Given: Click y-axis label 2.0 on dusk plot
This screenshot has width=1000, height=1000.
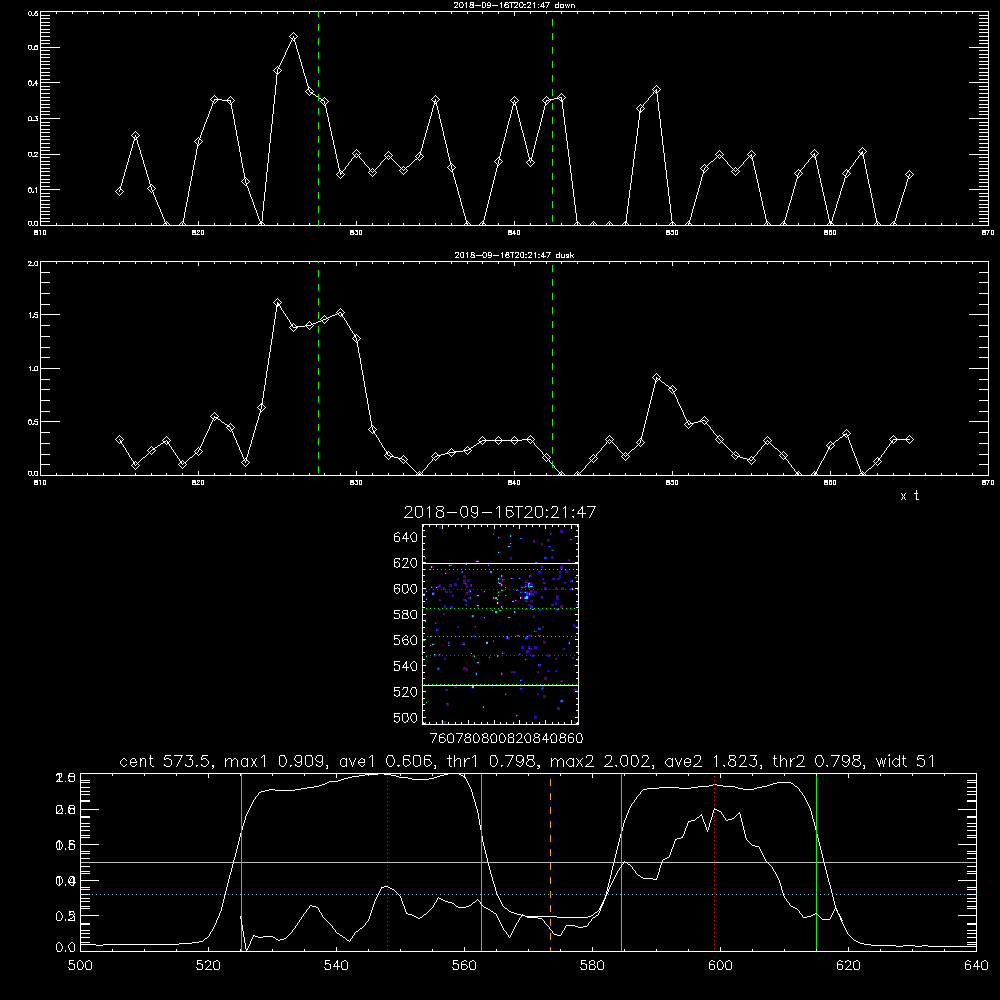Looking at the screenshot, I should point(34,263).
